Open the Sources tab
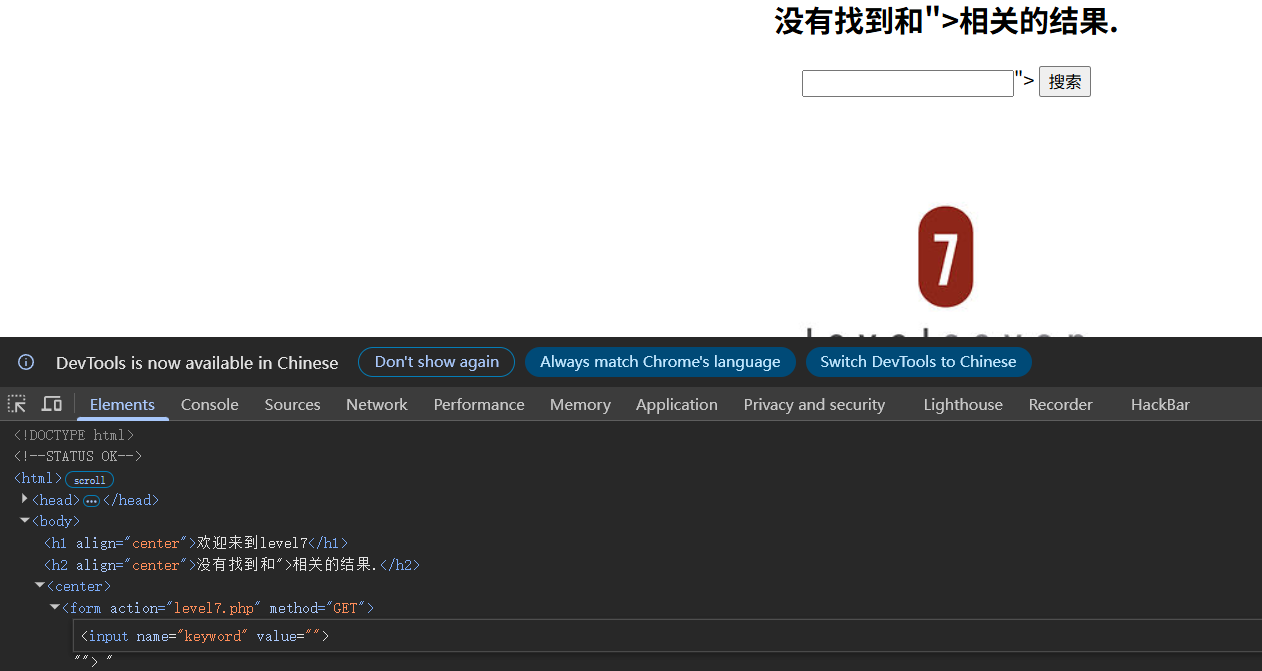Image resolution: width=1262 pixels, height=671 pixels. coord(292,404)
